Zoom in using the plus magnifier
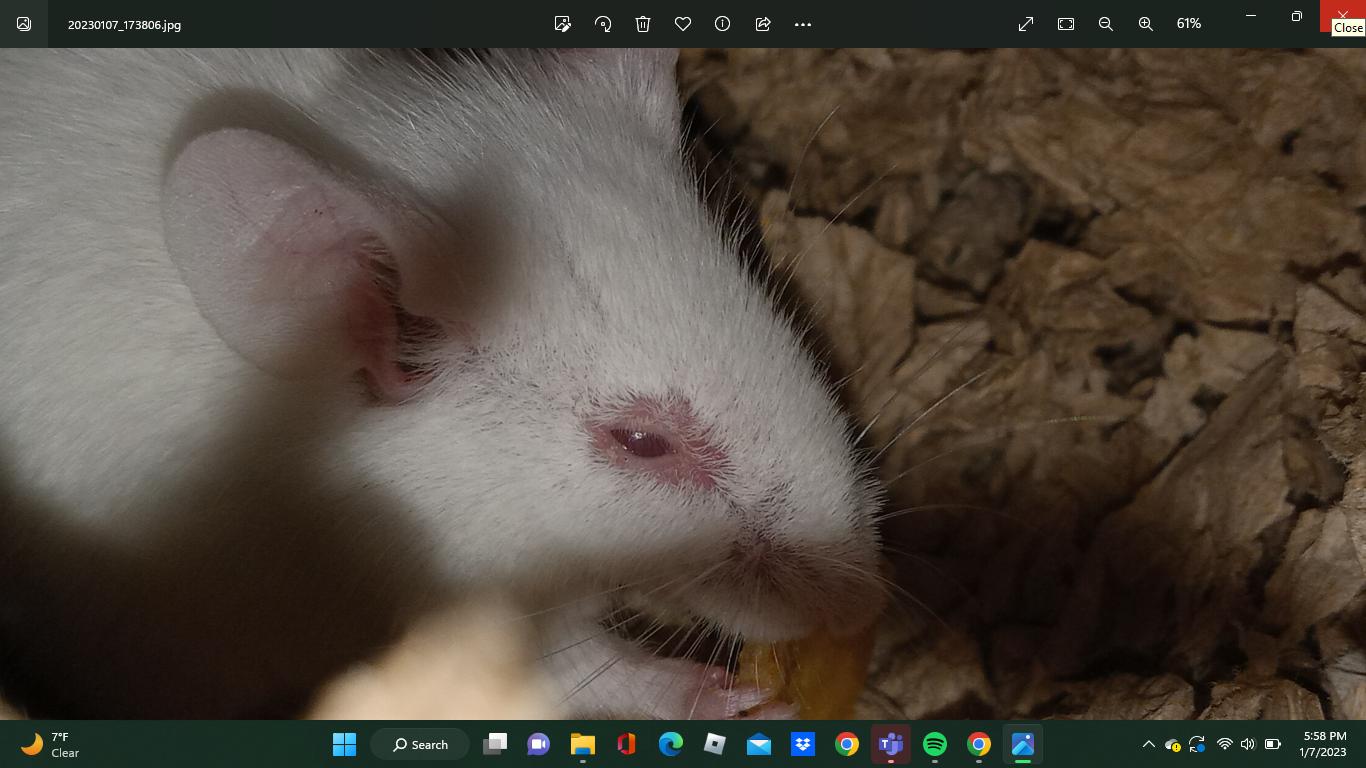The width and height of the screenshot is (1366, 768). [1146, 24]
